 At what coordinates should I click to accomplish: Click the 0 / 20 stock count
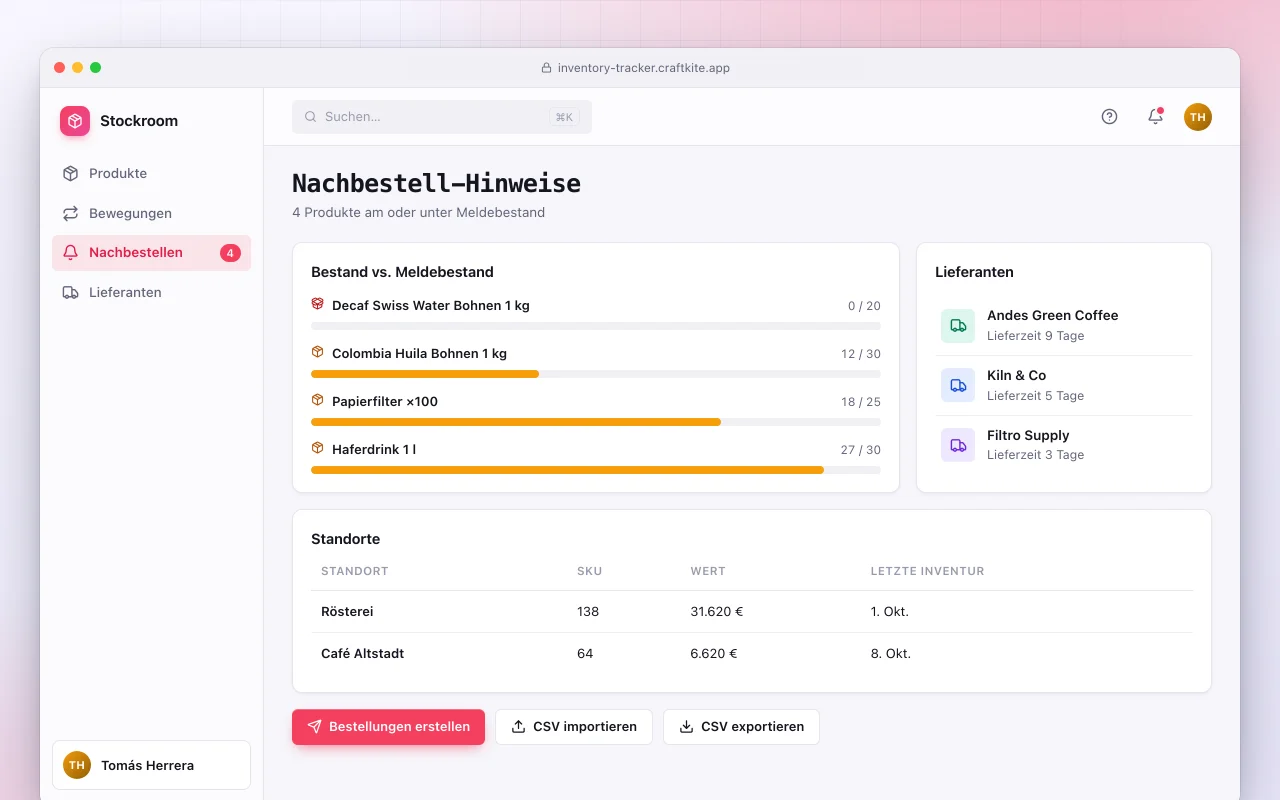click(x=864, y=306)
